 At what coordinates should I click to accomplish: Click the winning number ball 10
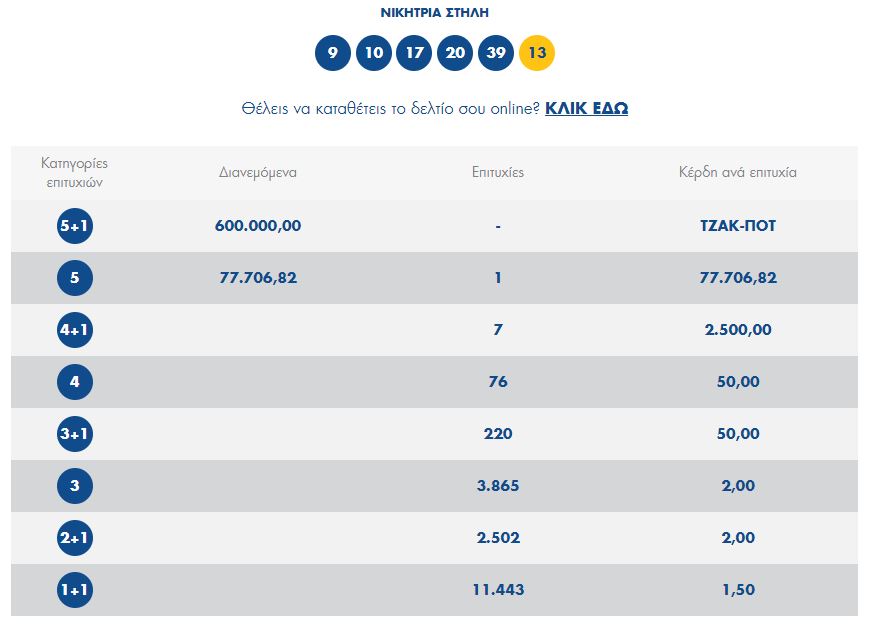tap(373, 53)
